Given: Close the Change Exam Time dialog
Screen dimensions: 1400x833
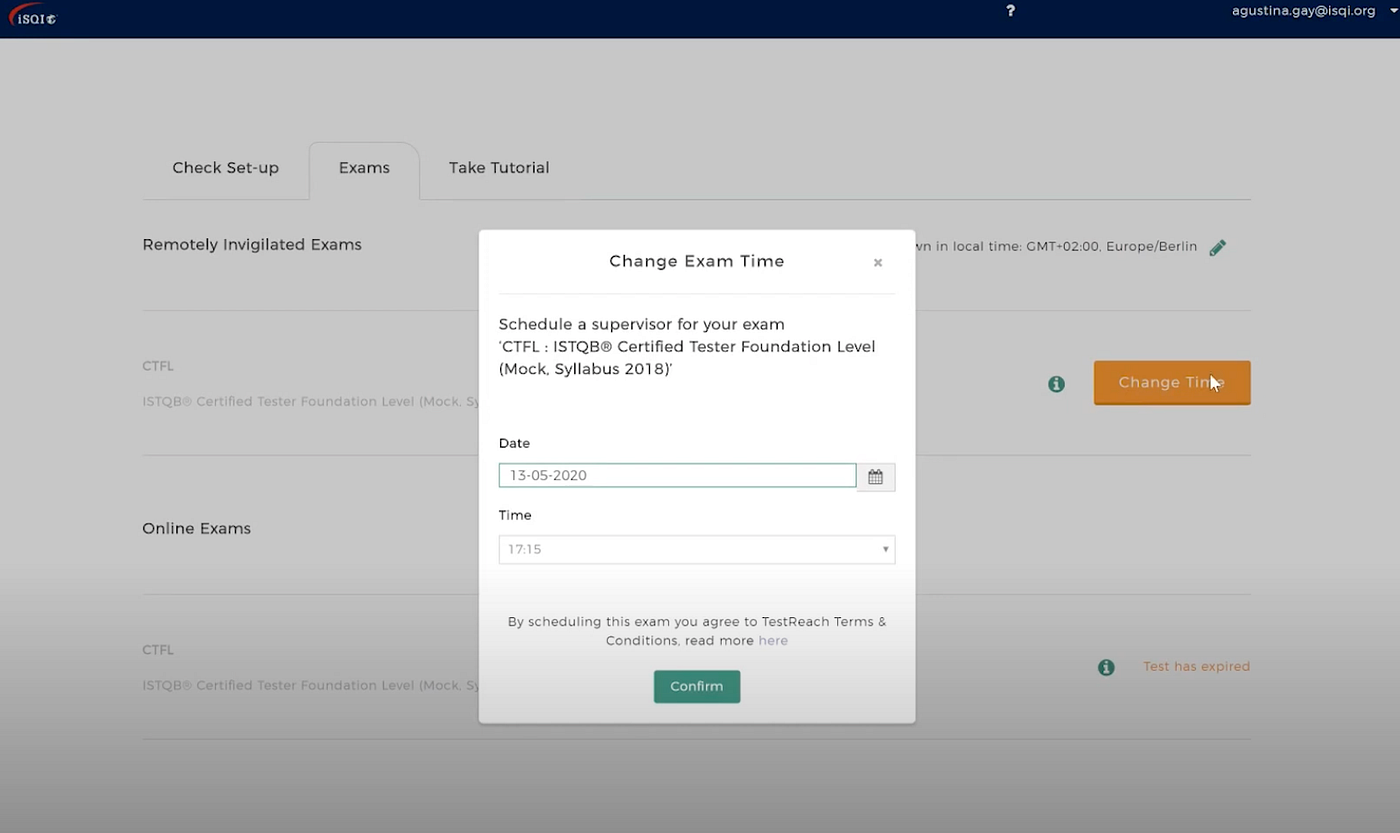Looking at the screenshot, I should [x=878, y=263].
